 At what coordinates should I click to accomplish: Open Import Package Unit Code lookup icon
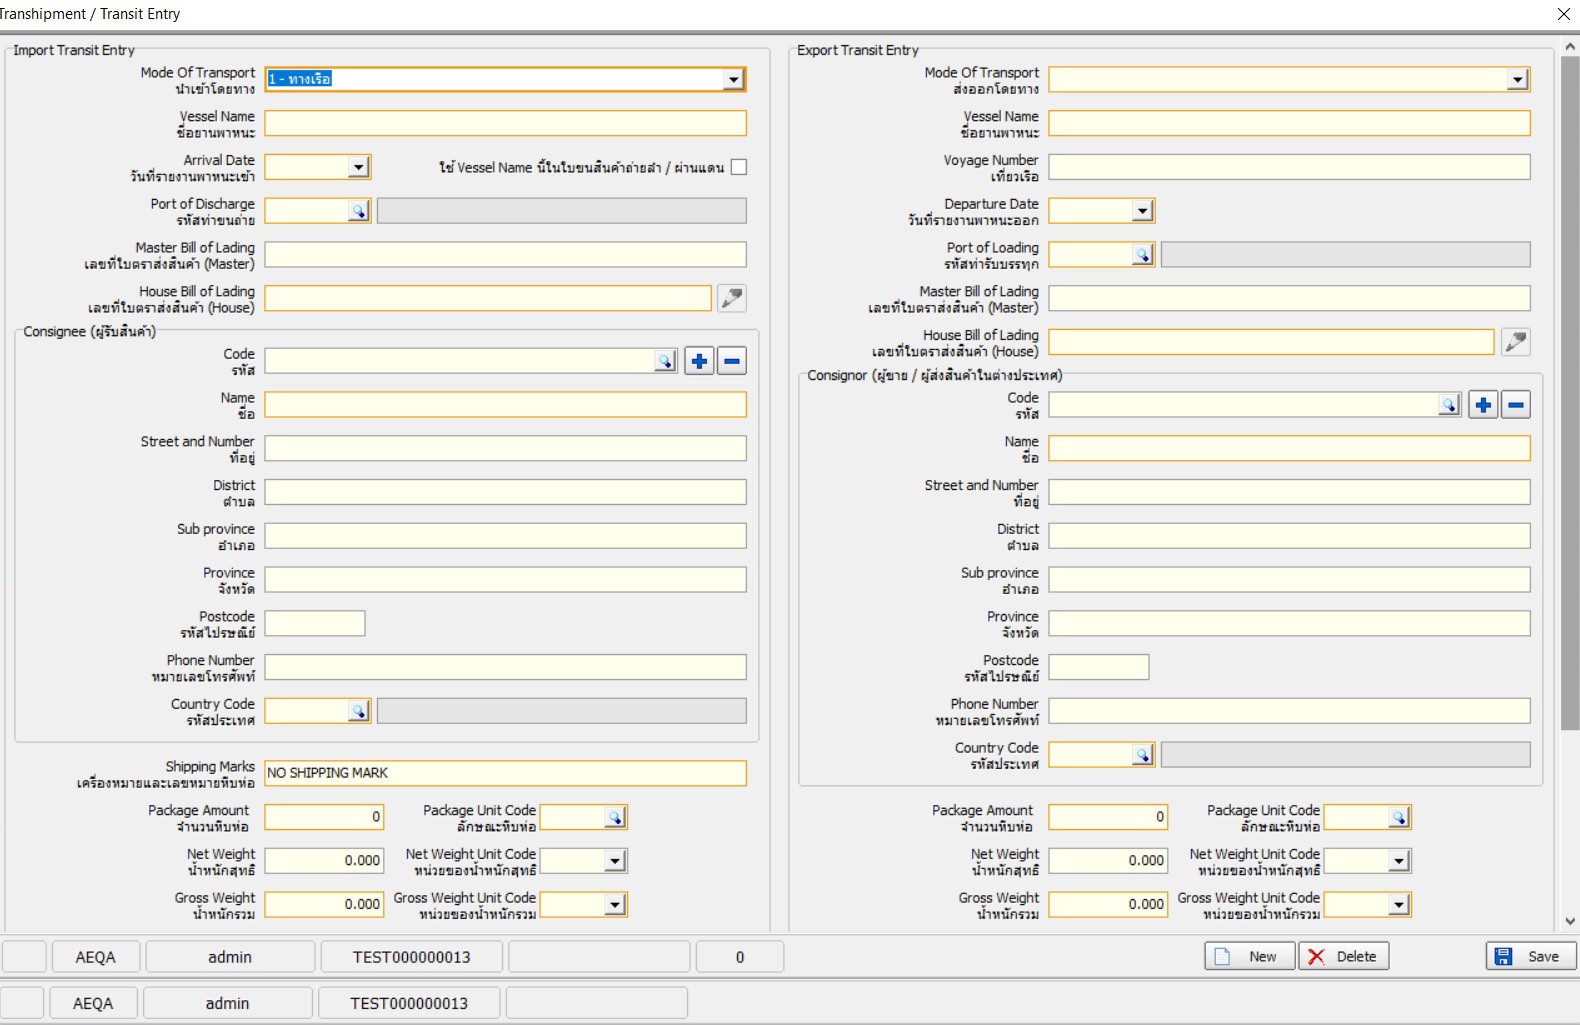[615, 818]
